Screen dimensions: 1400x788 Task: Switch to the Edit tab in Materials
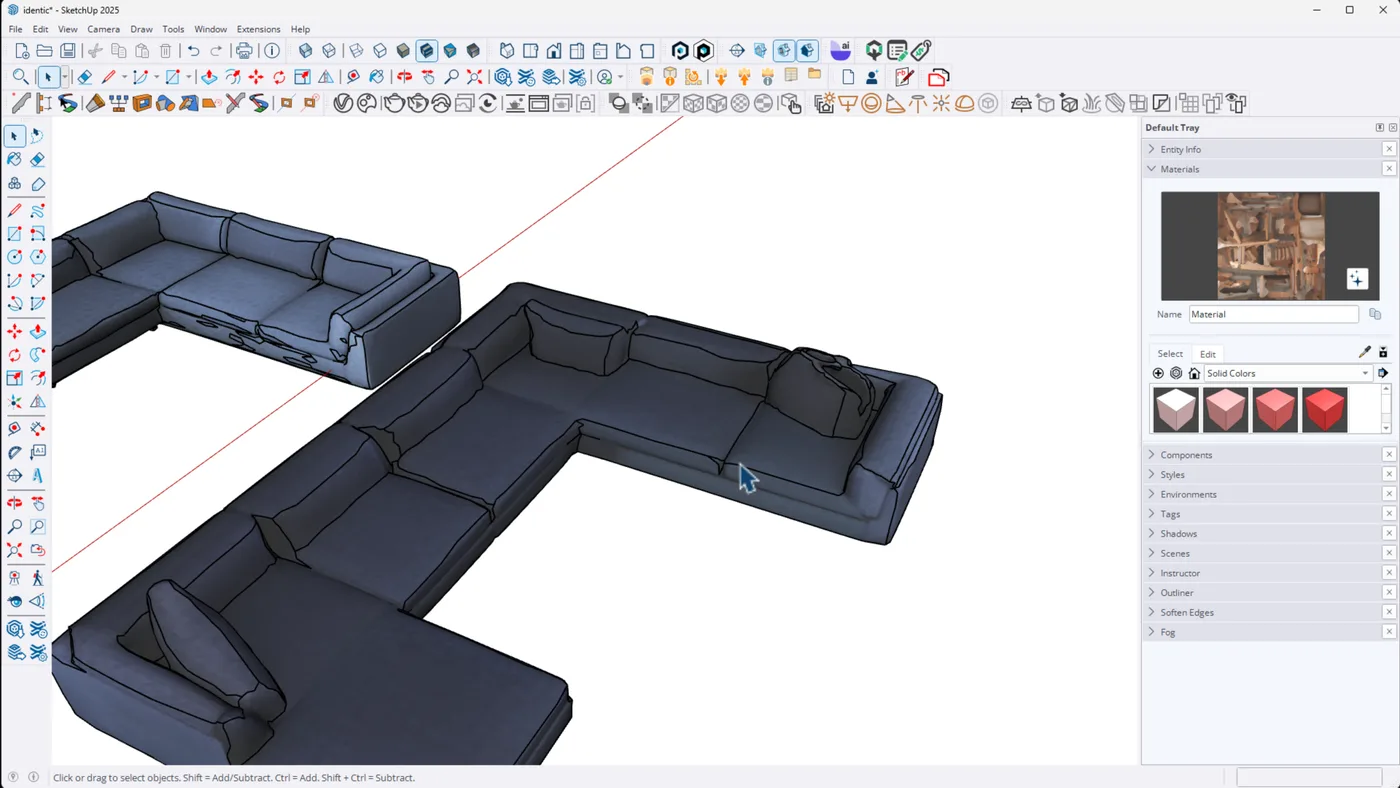pos(1207,354)
